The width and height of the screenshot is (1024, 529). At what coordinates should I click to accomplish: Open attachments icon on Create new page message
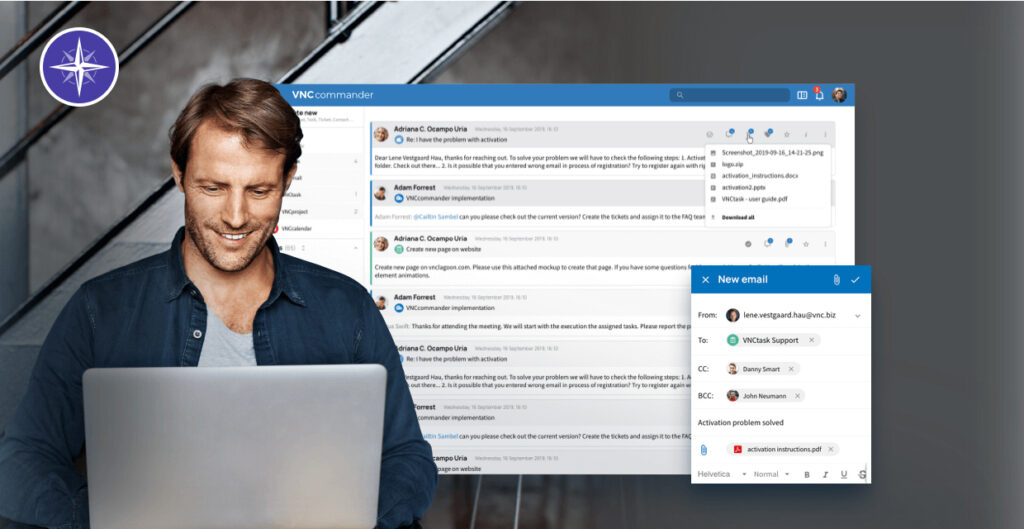tap(787, 244)
